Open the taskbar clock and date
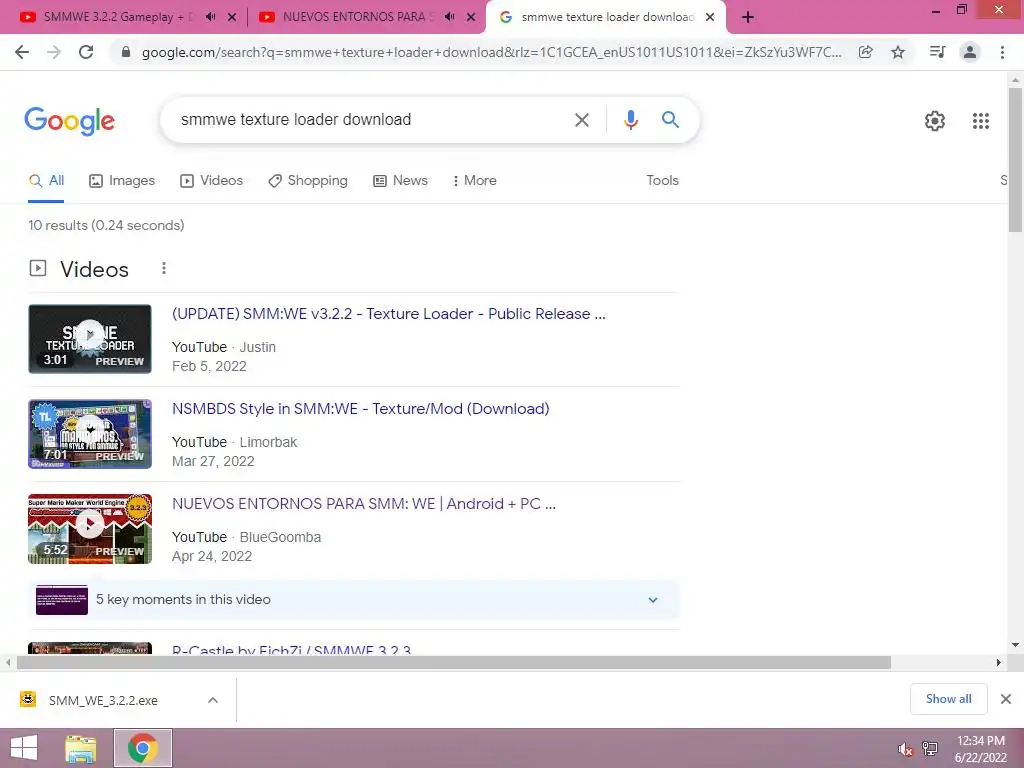The height and width of the screenshot is (768, 1024). pyautogui.click(x=980, y=749)
